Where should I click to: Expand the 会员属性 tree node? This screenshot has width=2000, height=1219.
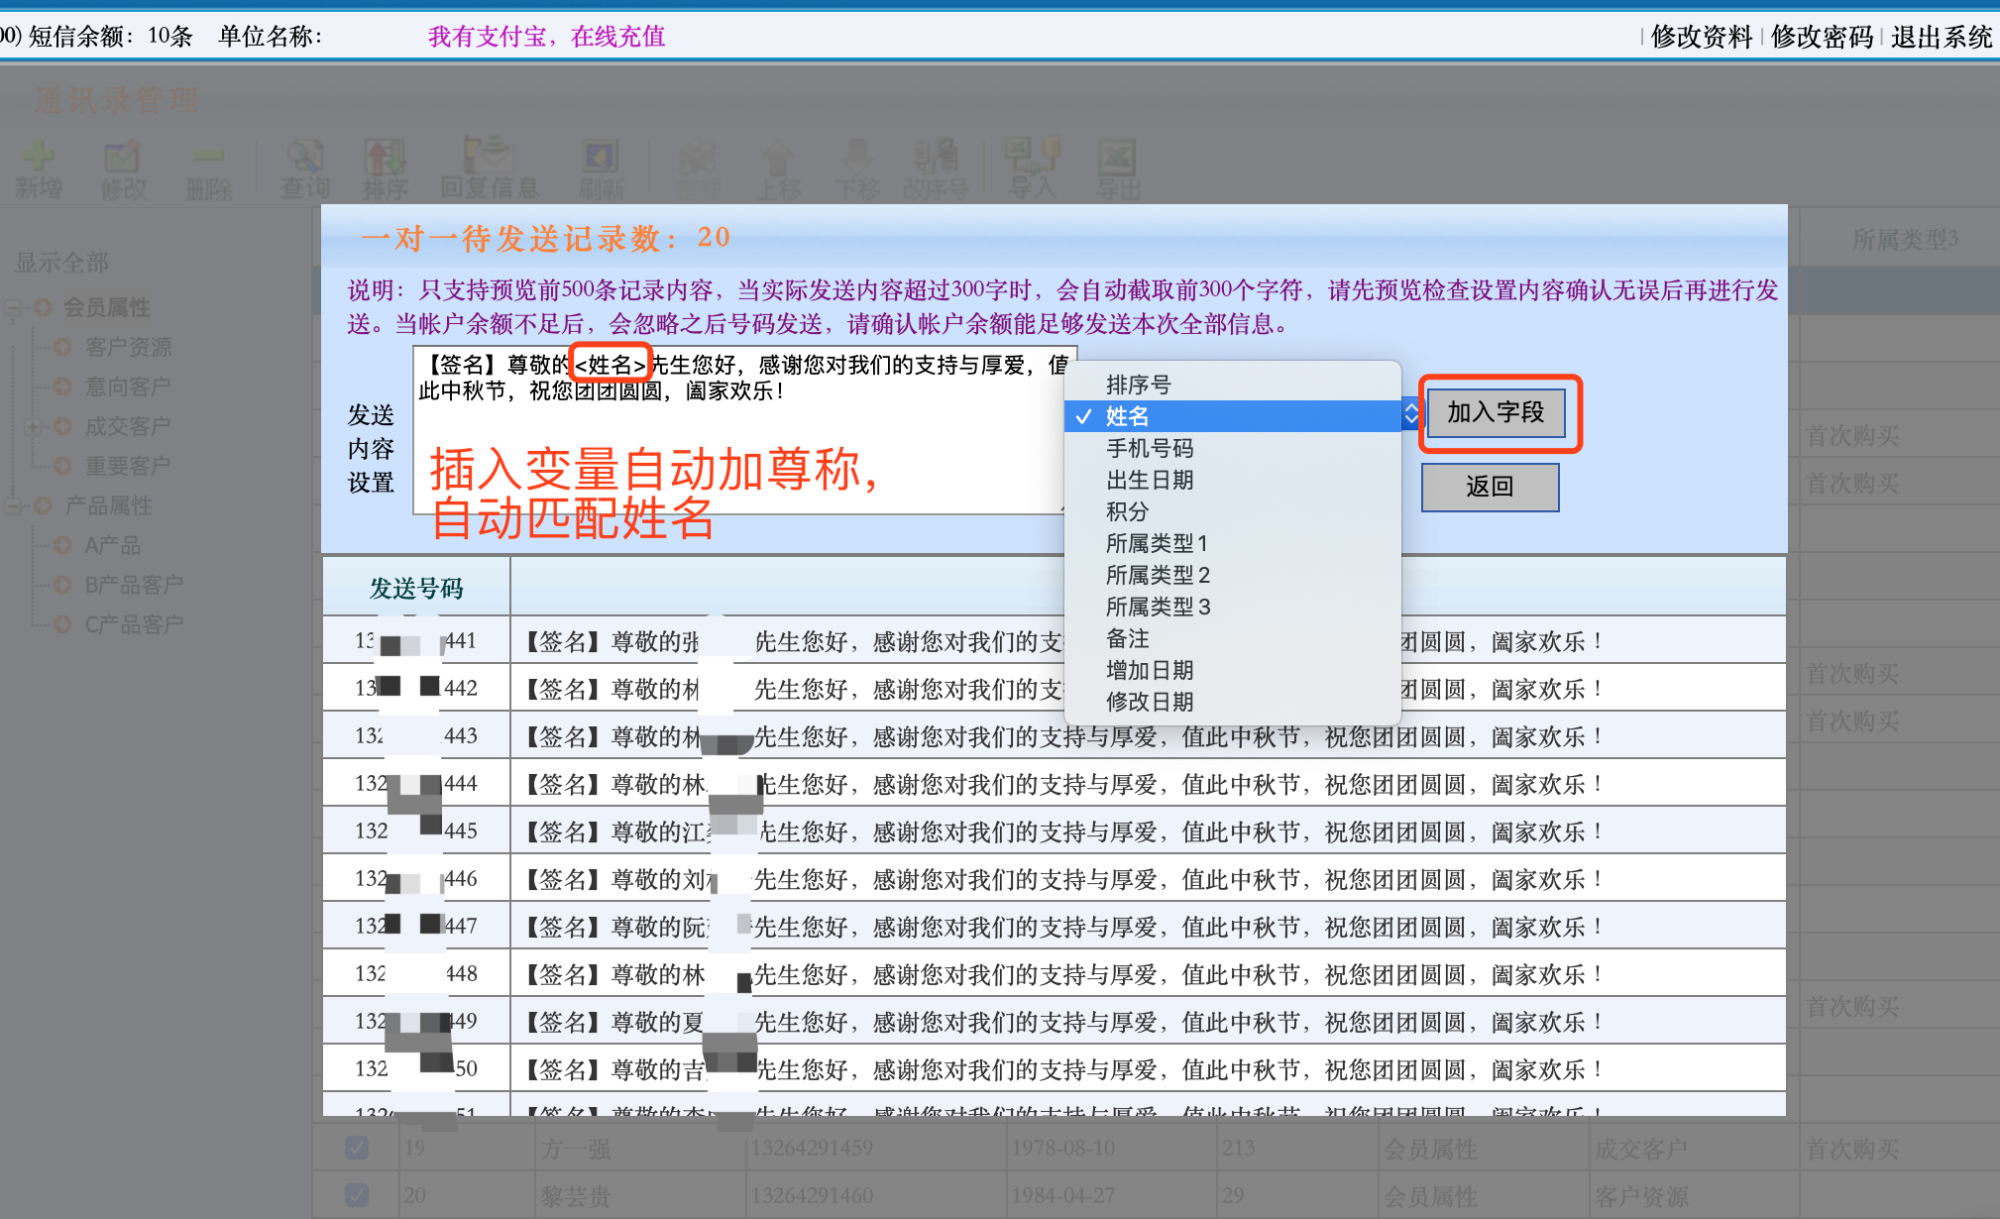point(13,307)
